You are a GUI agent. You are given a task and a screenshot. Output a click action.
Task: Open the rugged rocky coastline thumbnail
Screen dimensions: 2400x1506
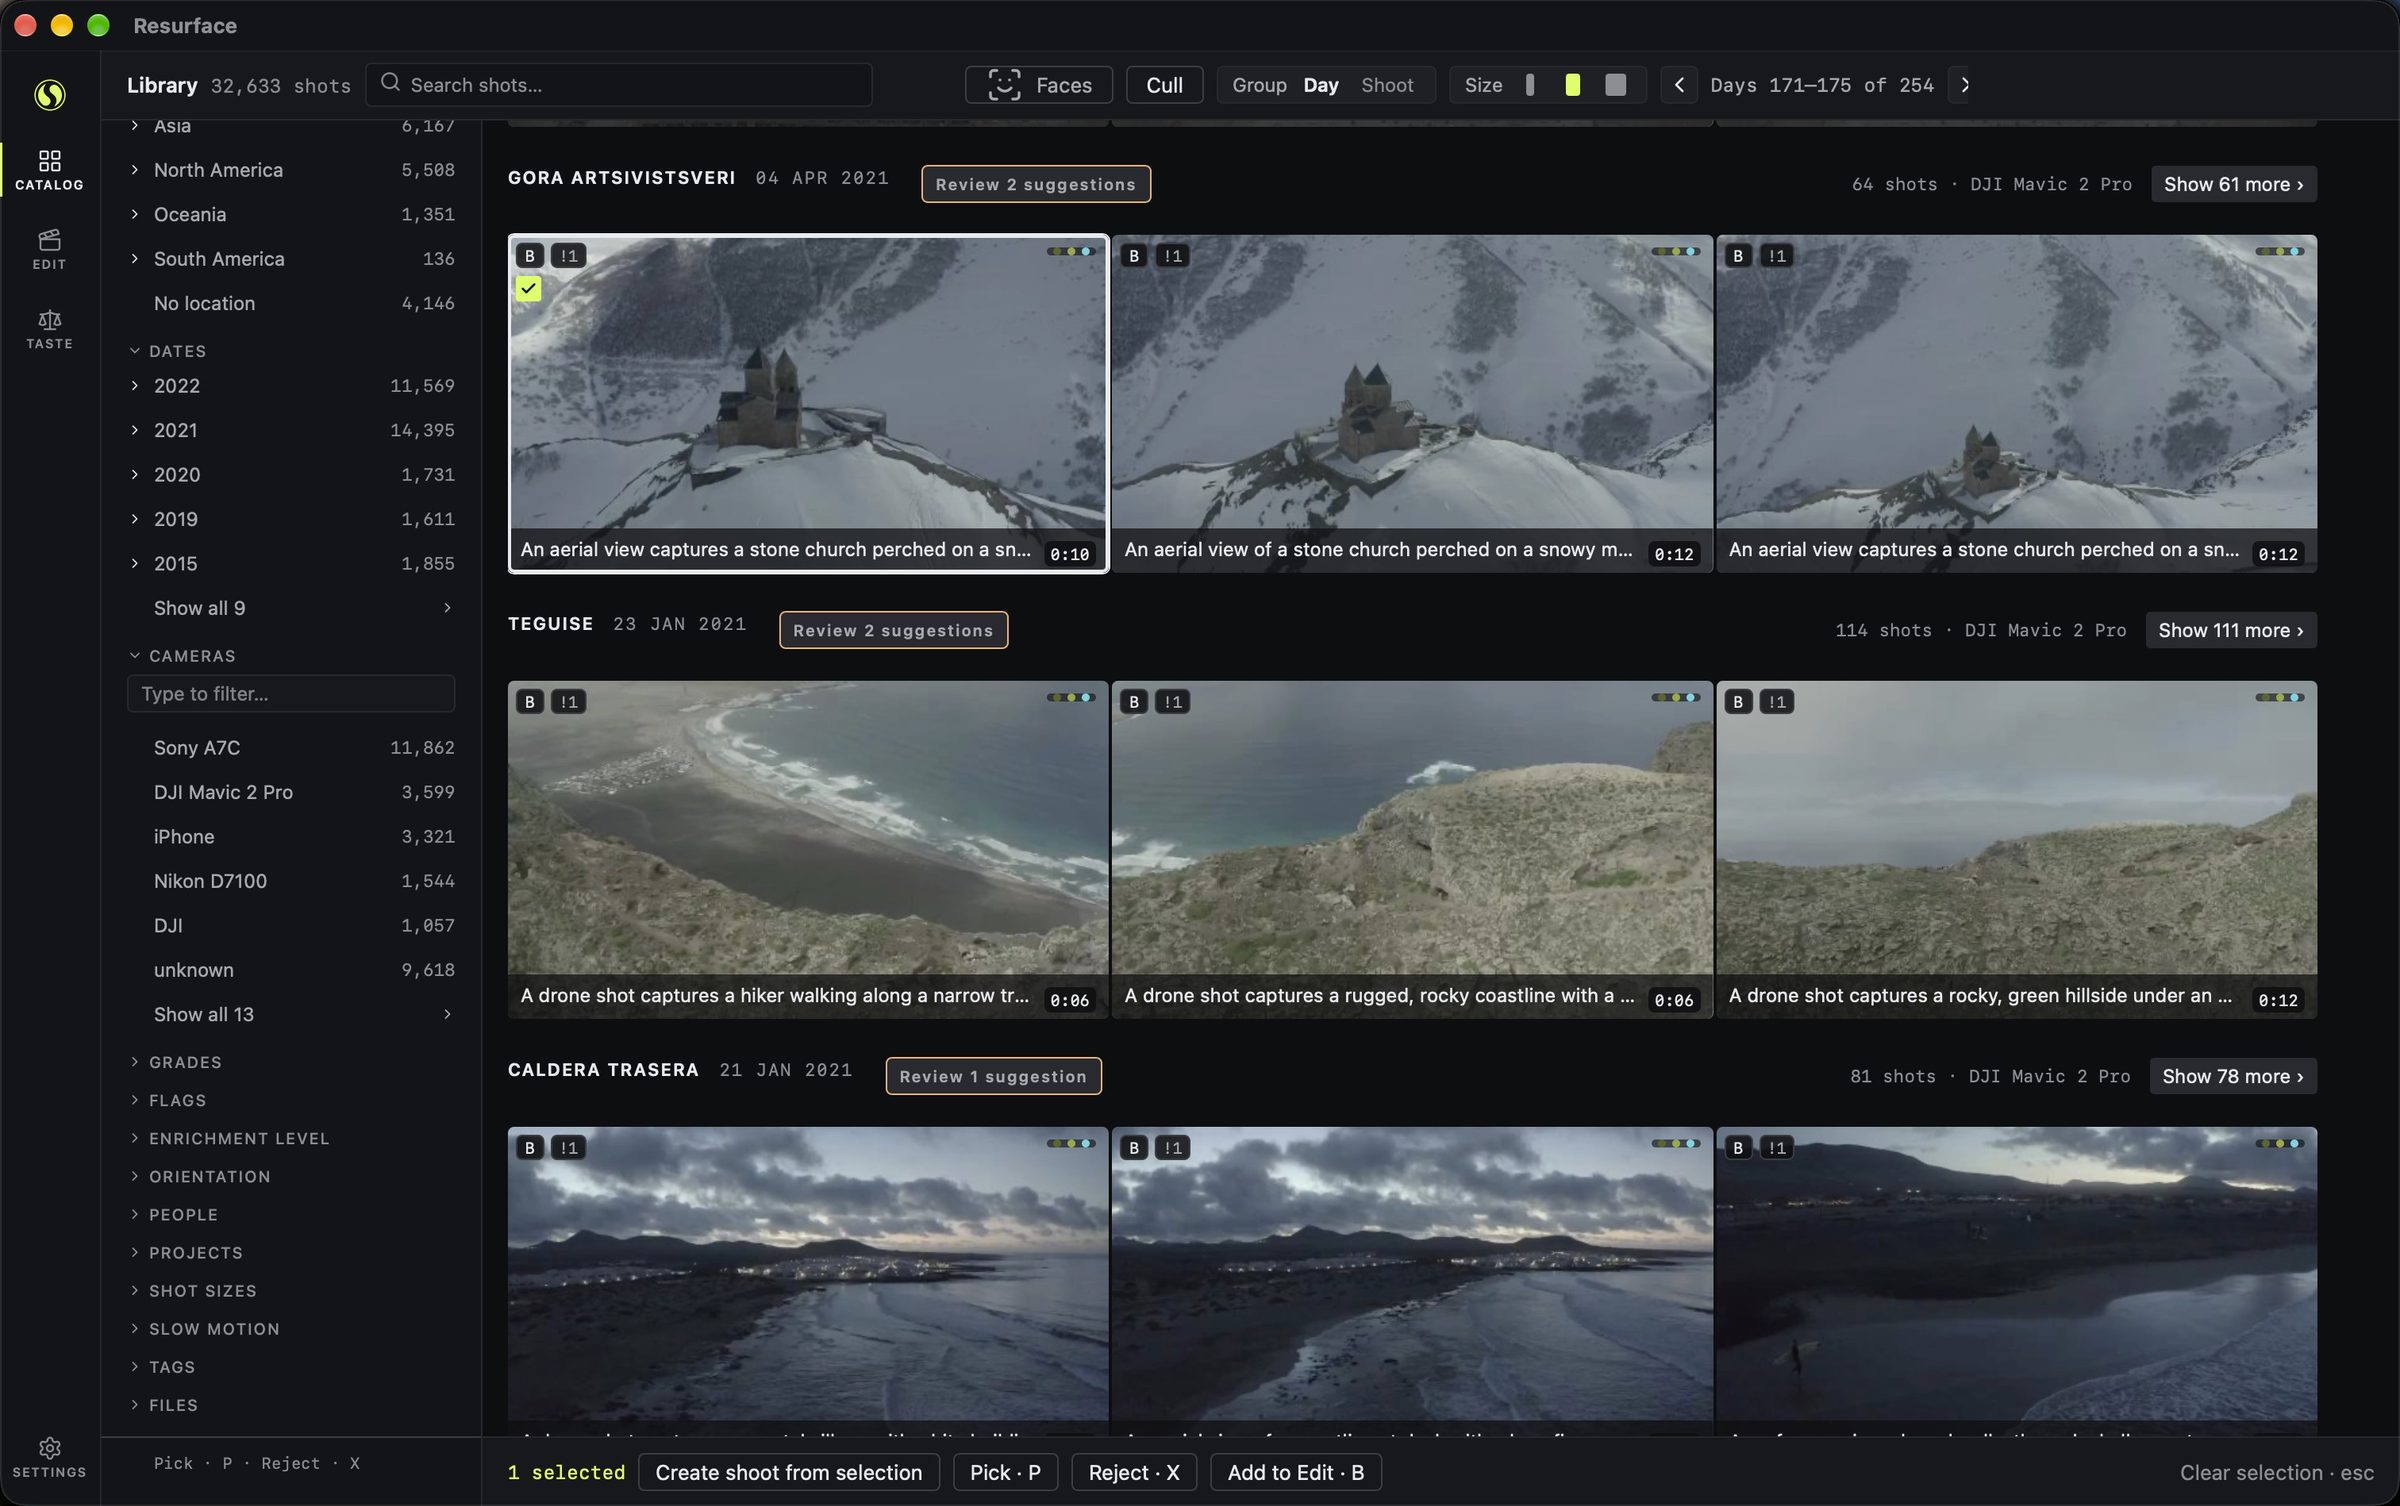pyautogui.click(x=1411, y=849)
